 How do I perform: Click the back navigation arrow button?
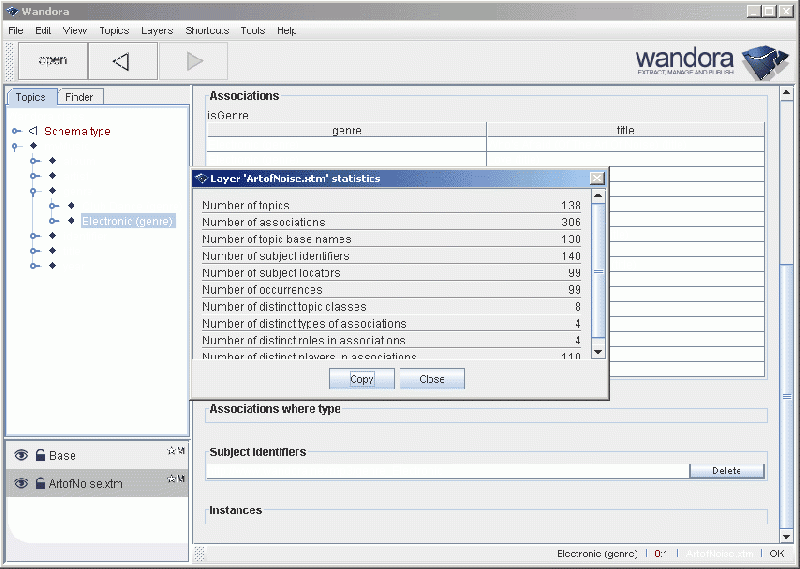[122, 62]
